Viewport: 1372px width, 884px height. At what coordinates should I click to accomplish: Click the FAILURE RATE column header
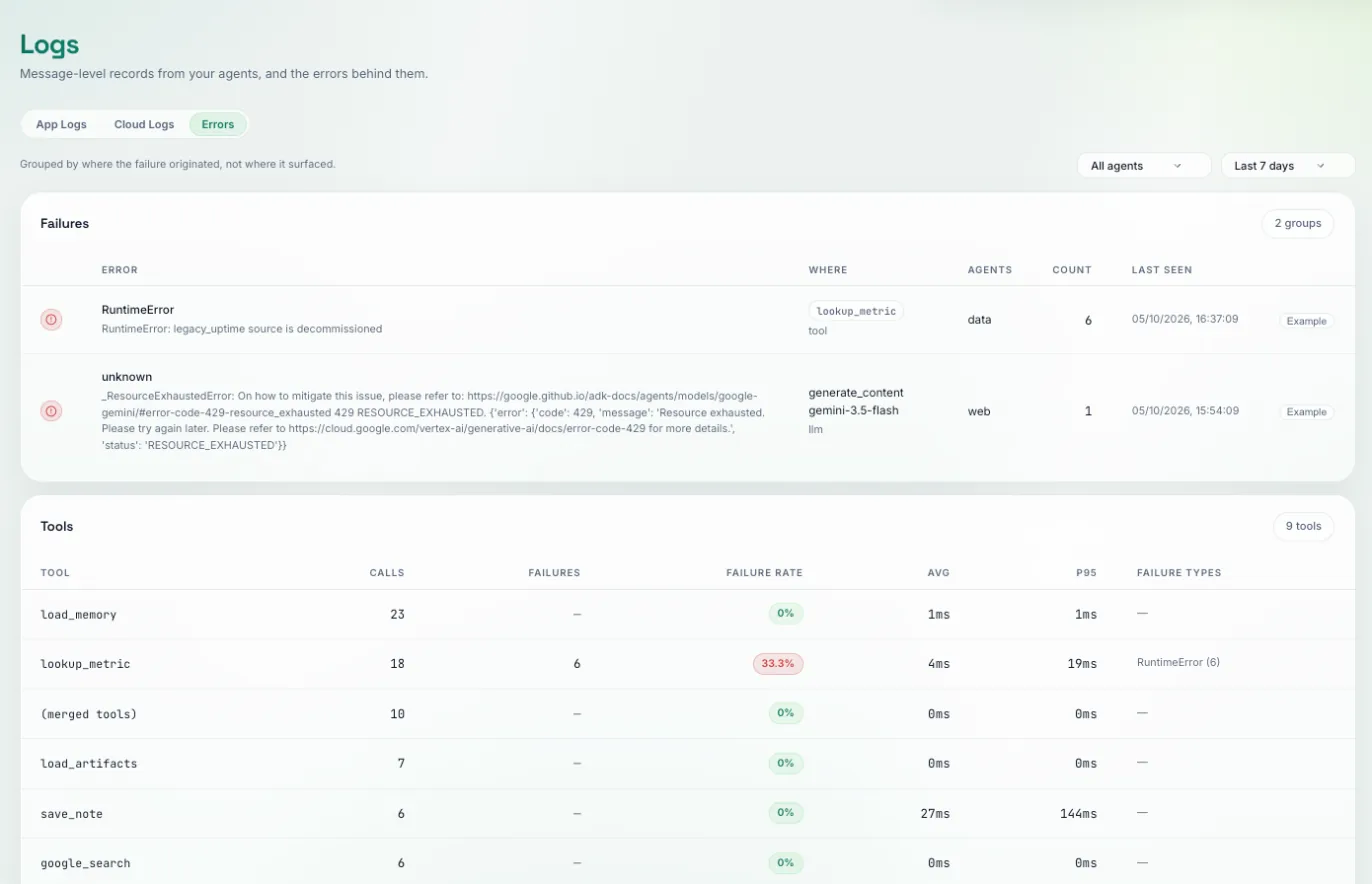tap(764, 573)
